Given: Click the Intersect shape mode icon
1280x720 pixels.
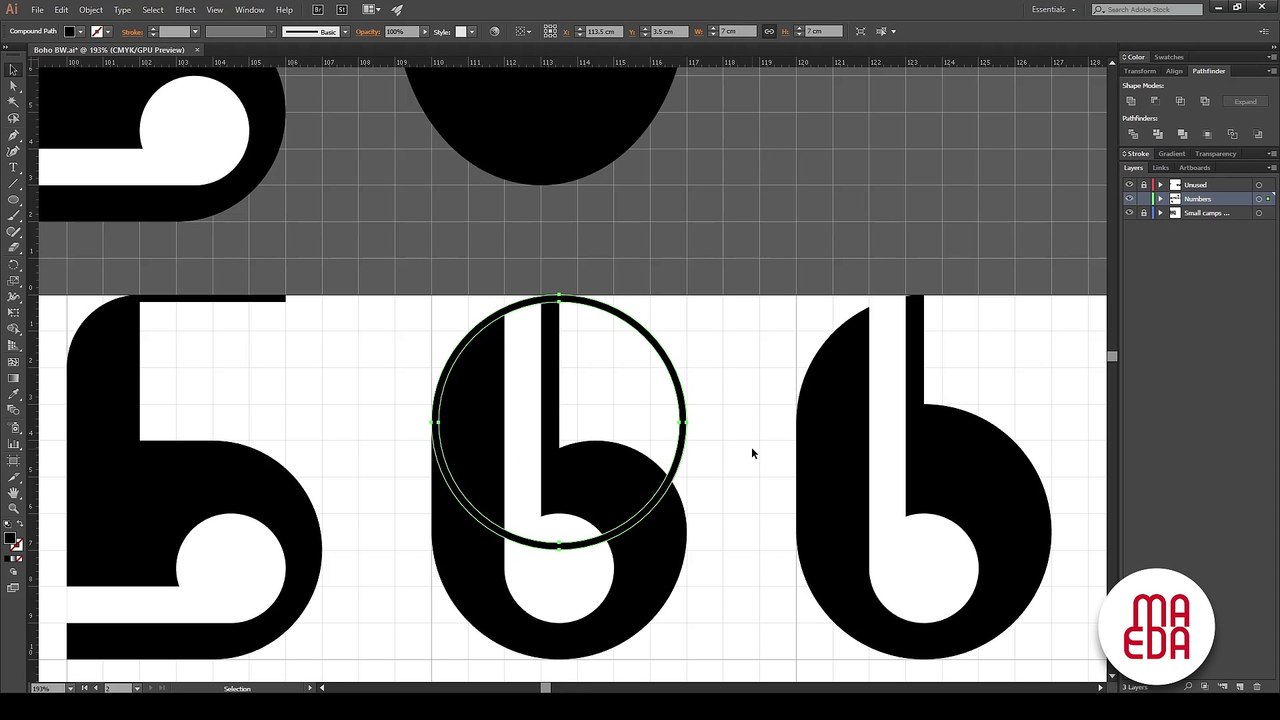Looking at the screenshot, I should point(1180,101).
